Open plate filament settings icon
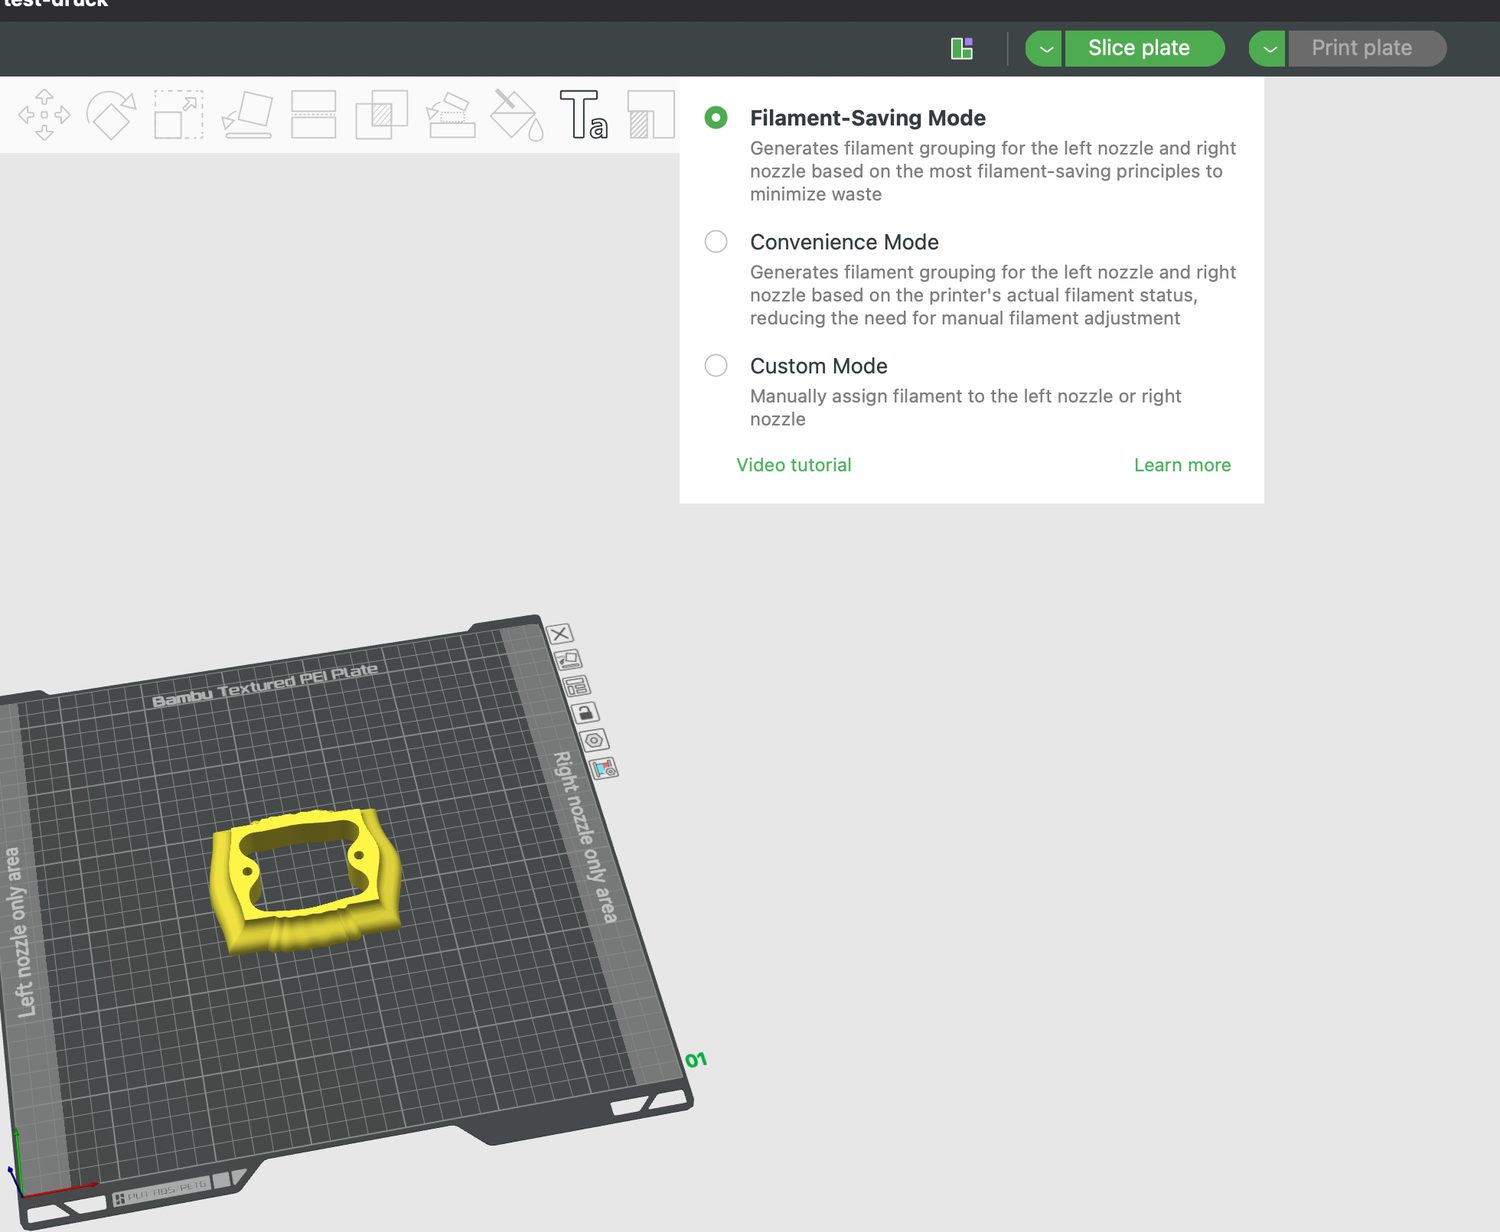Viewport: 1500px width, 1232px height. tap(604, 768)
